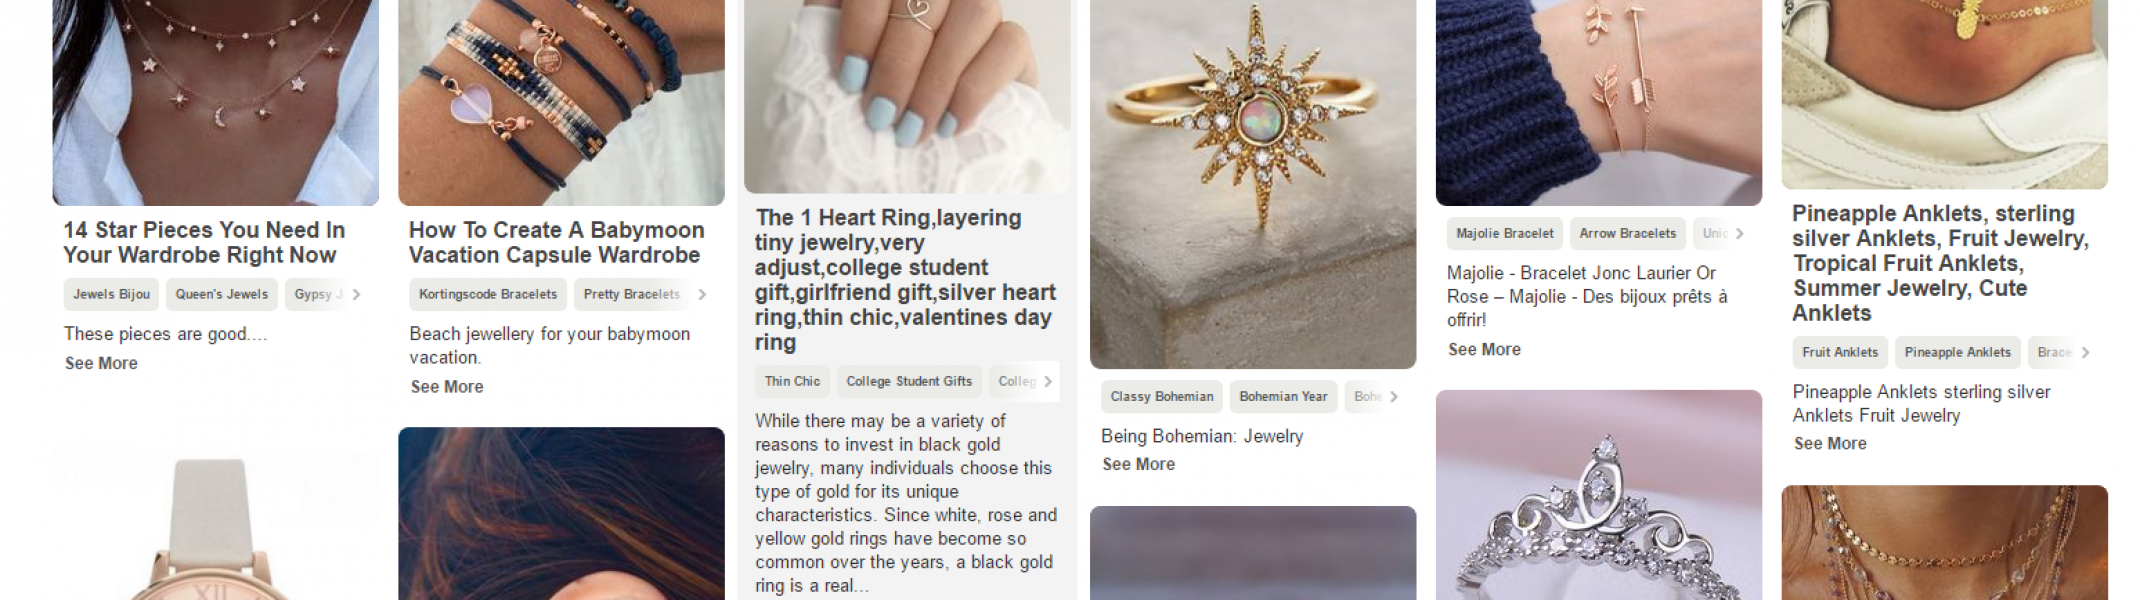Reveal more tags after College Student Gifts
The image size is (2140, 600).
[1048, 381]
